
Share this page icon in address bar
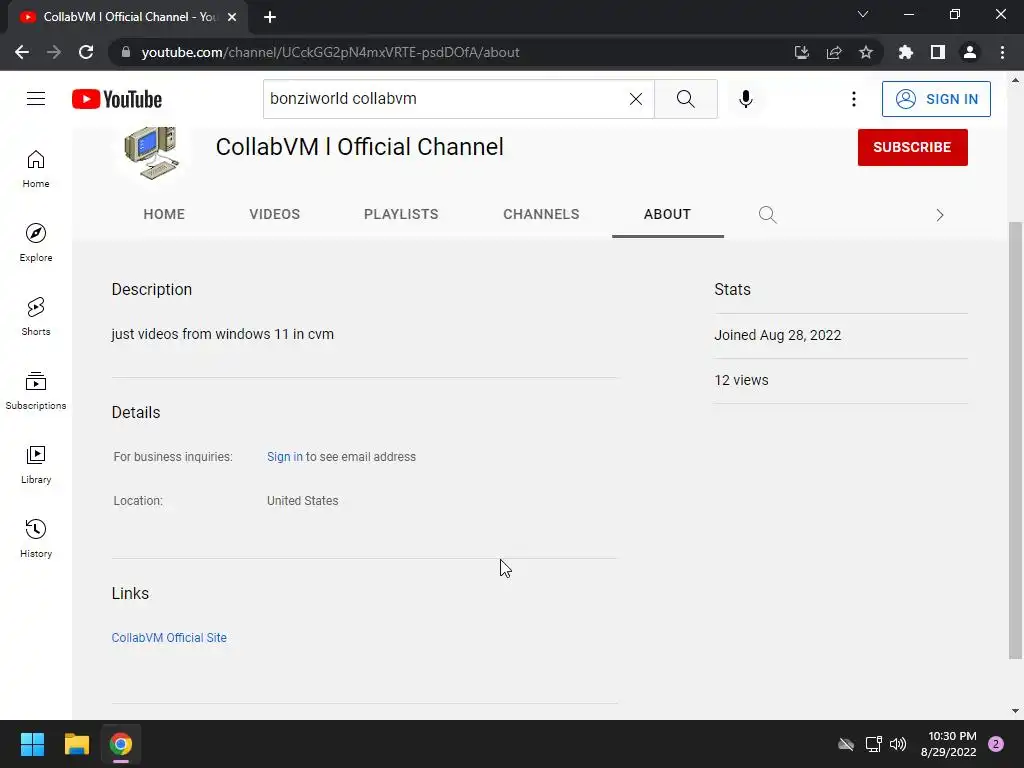pyautogui.click(x=834, y=52)
